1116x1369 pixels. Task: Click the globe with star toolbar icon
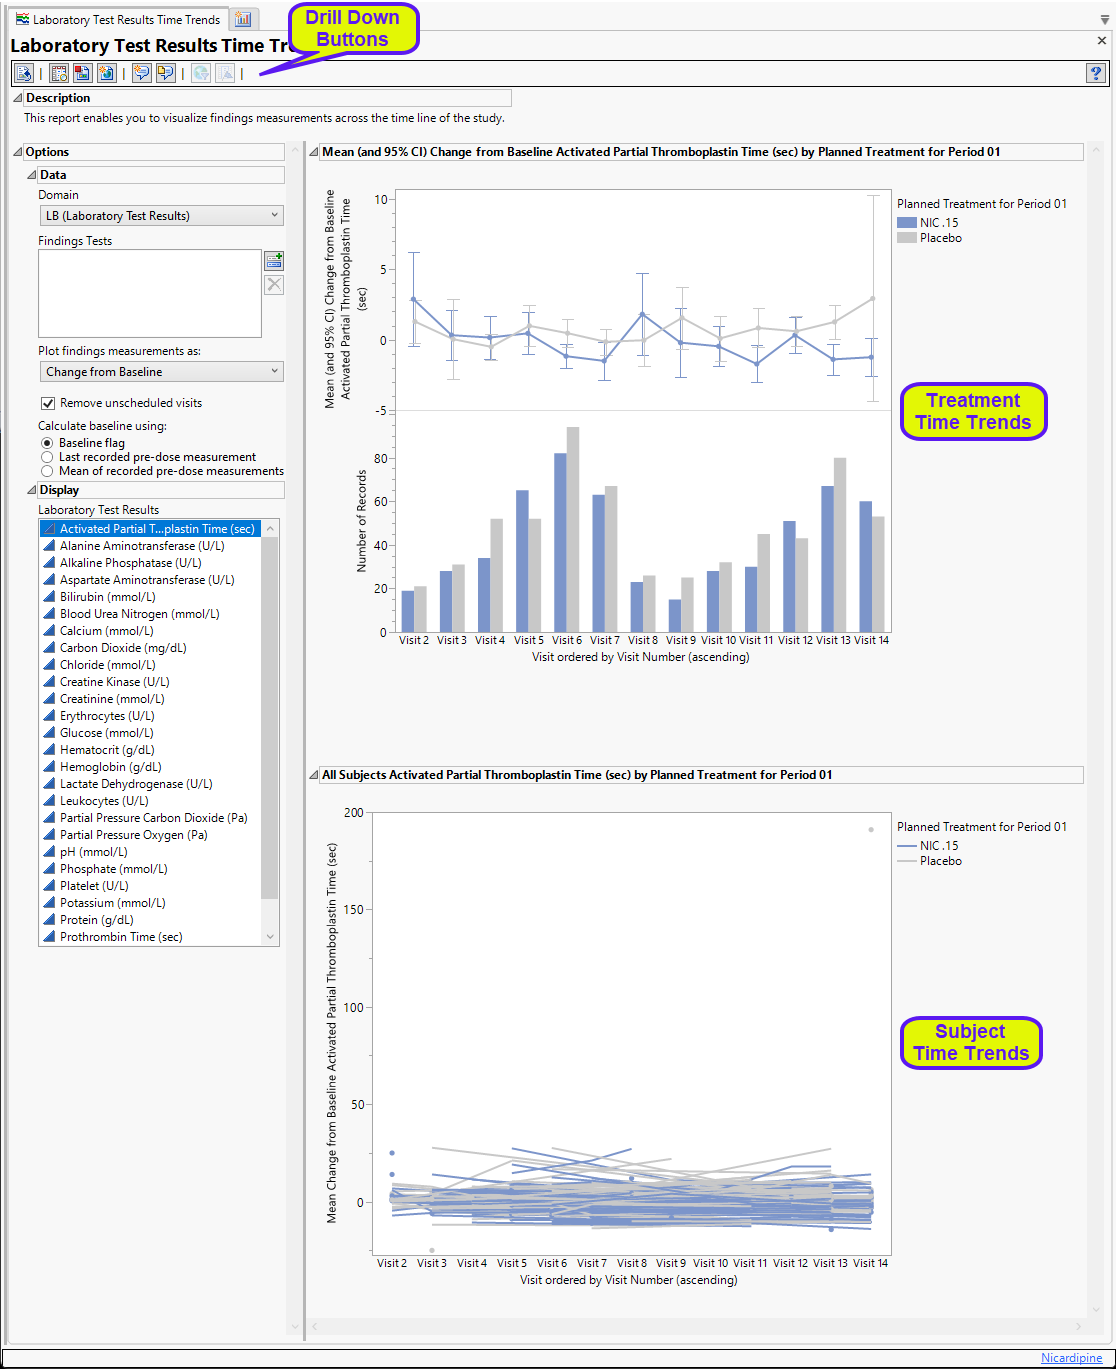coord(106,73)
